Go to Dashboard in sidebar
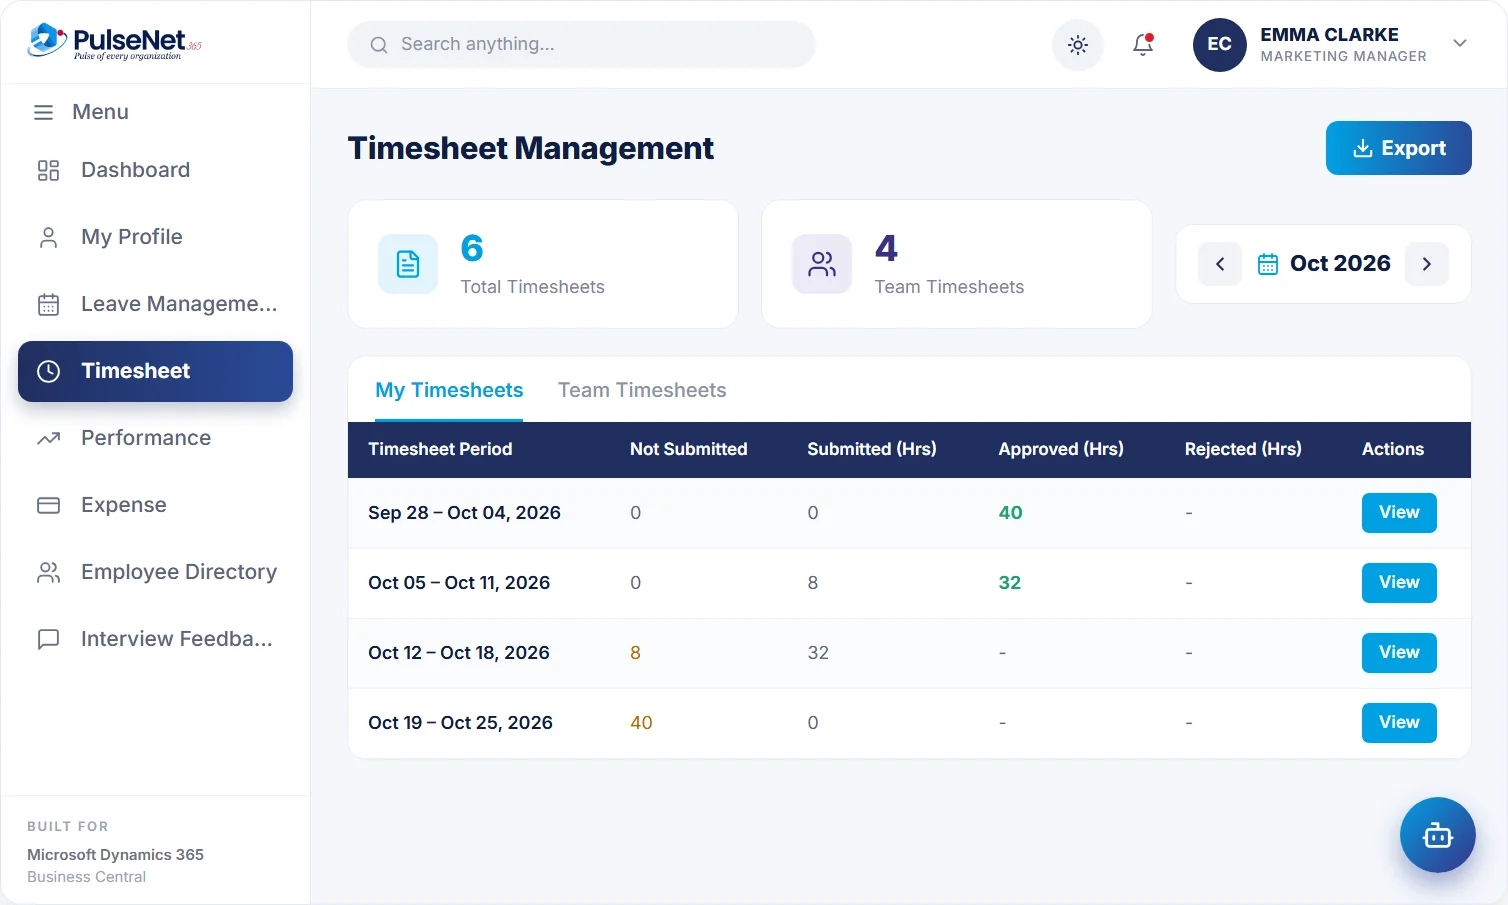Screen dimensions: 1508x905 (x=155, y=170)
